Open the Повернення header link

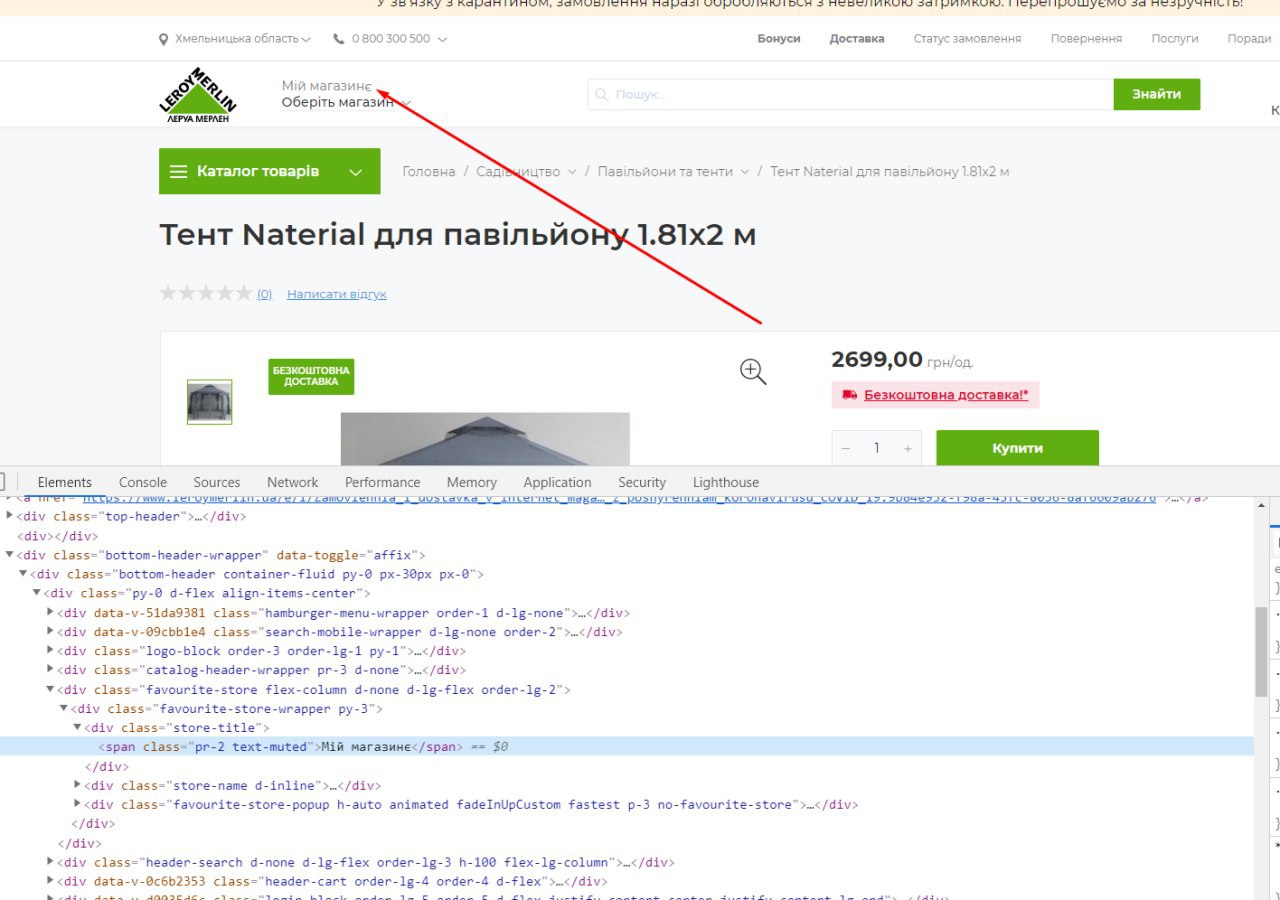tap(1086, 39)
